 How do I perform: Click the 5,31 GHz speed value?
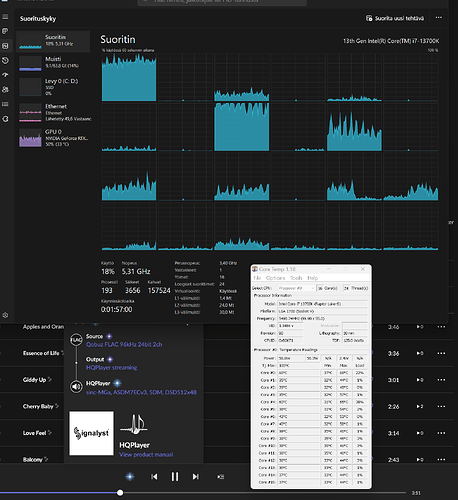(136, 271)
